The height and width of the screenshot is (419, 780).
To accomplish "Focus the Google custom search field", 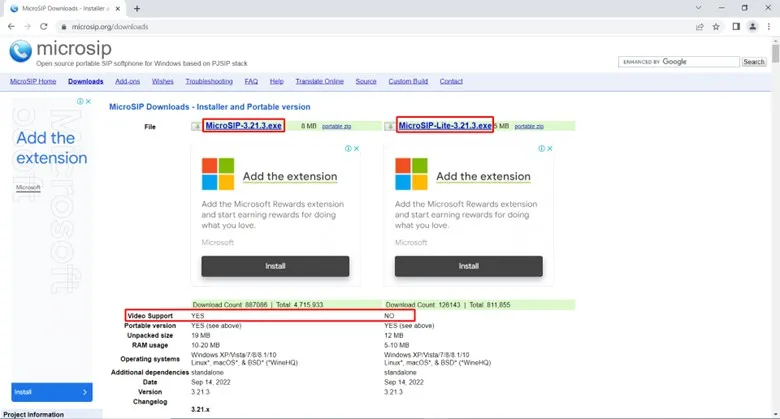I will click(x=679, y=62).
